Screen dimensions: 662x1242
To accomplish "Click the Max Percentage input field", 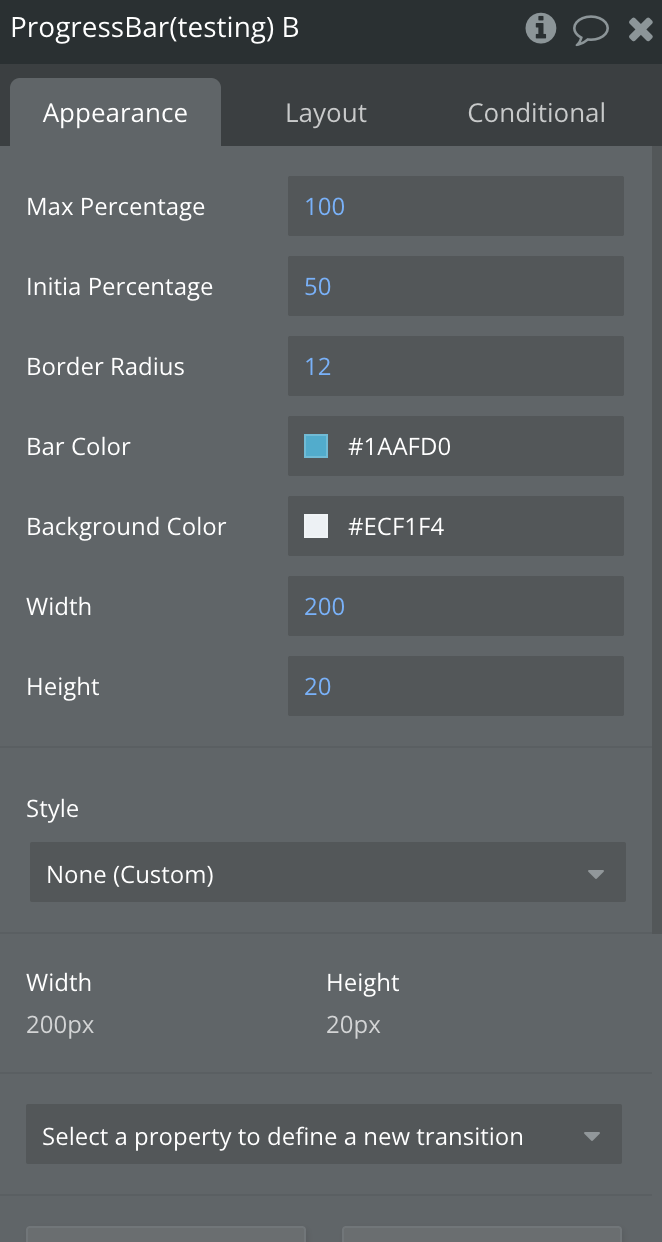I will click(455, 207).
